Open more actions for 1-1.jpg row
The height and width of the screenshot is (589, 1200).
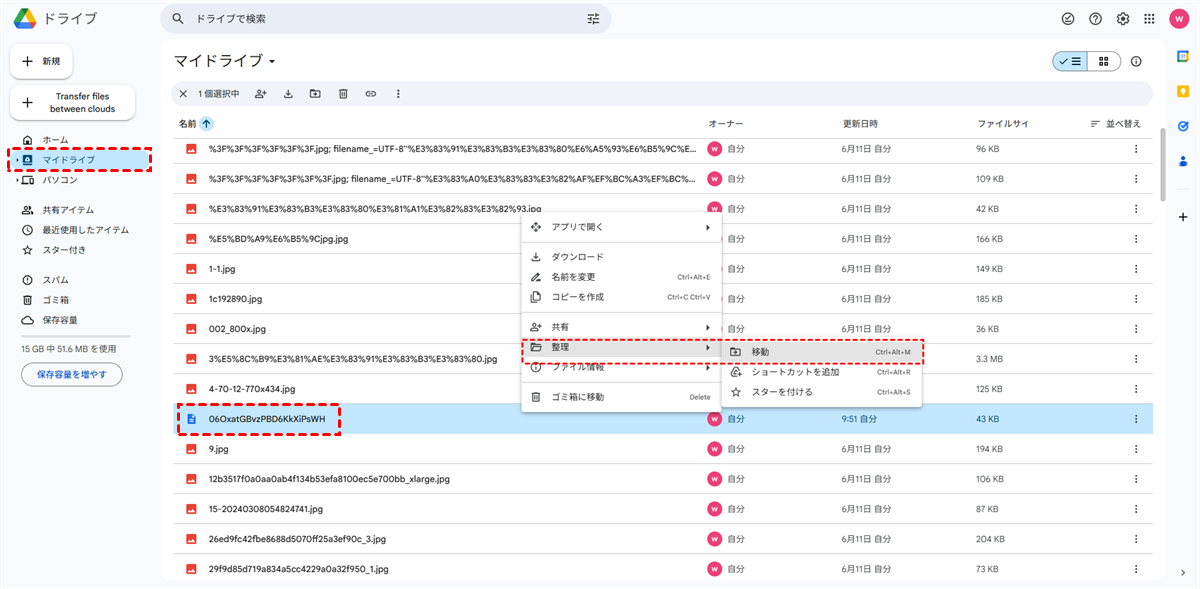tap(1136, 269)
